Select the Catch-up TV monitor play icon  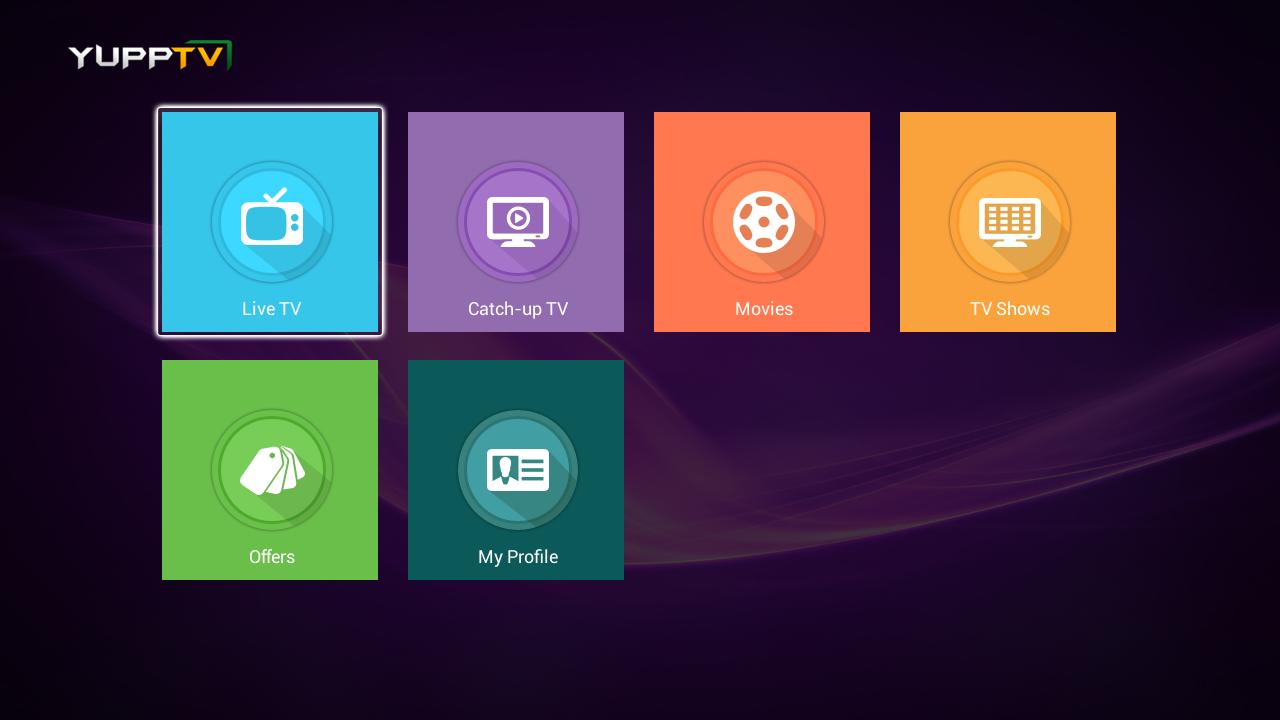[x=518, y=221]
